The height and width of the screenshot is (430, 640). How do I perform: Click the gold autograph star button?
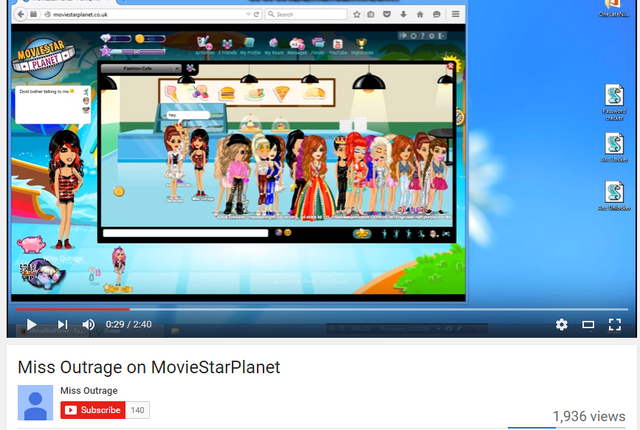362,234
